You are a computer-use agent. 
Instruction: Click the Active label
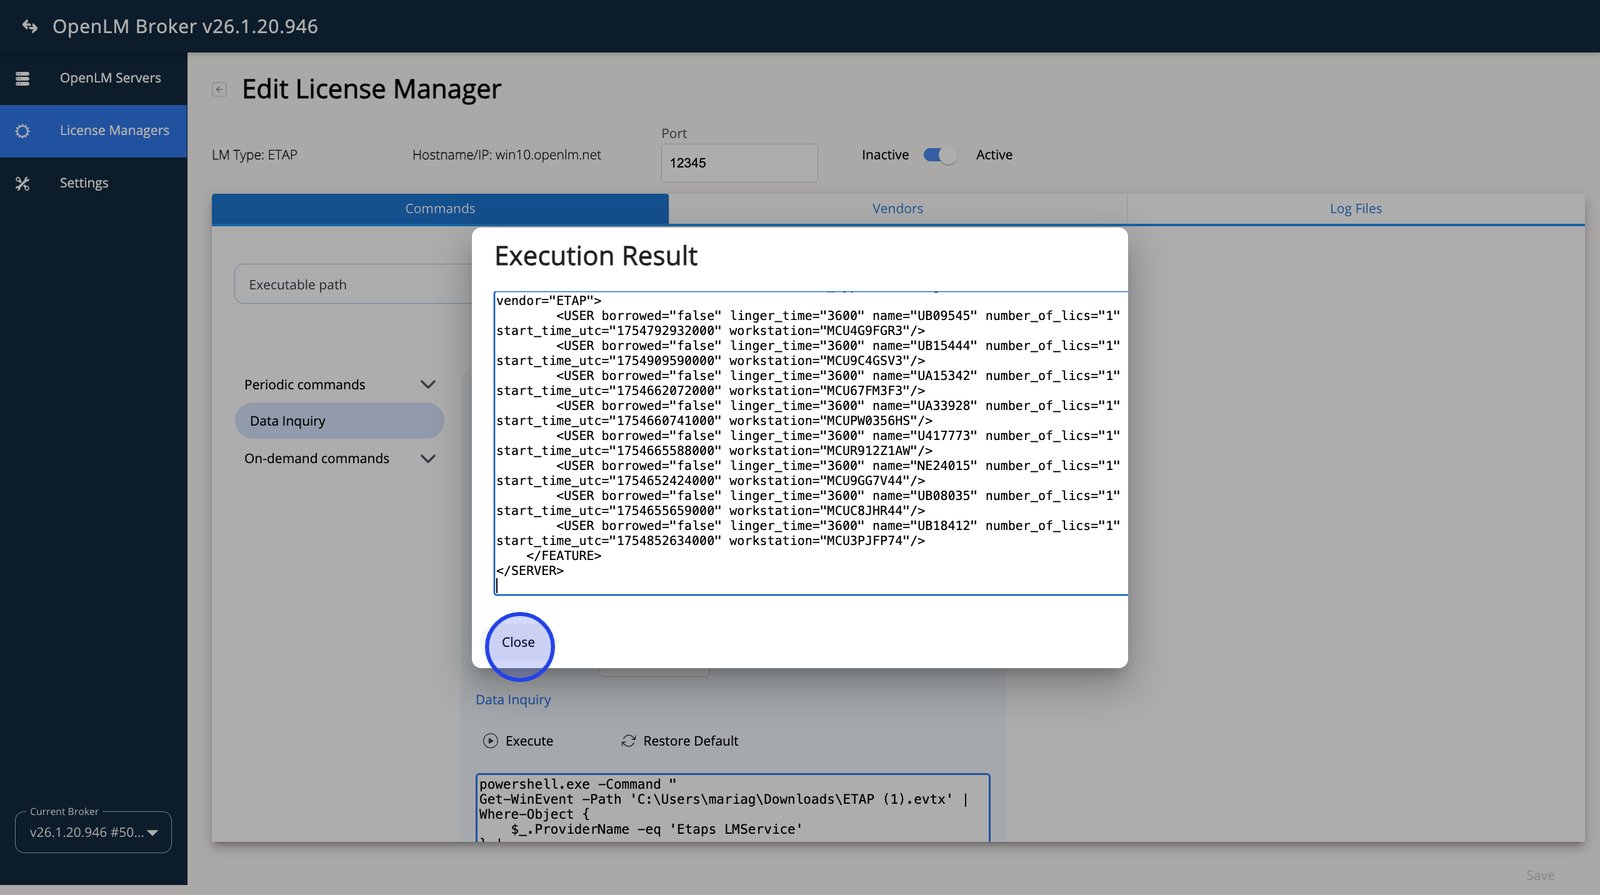994,155
